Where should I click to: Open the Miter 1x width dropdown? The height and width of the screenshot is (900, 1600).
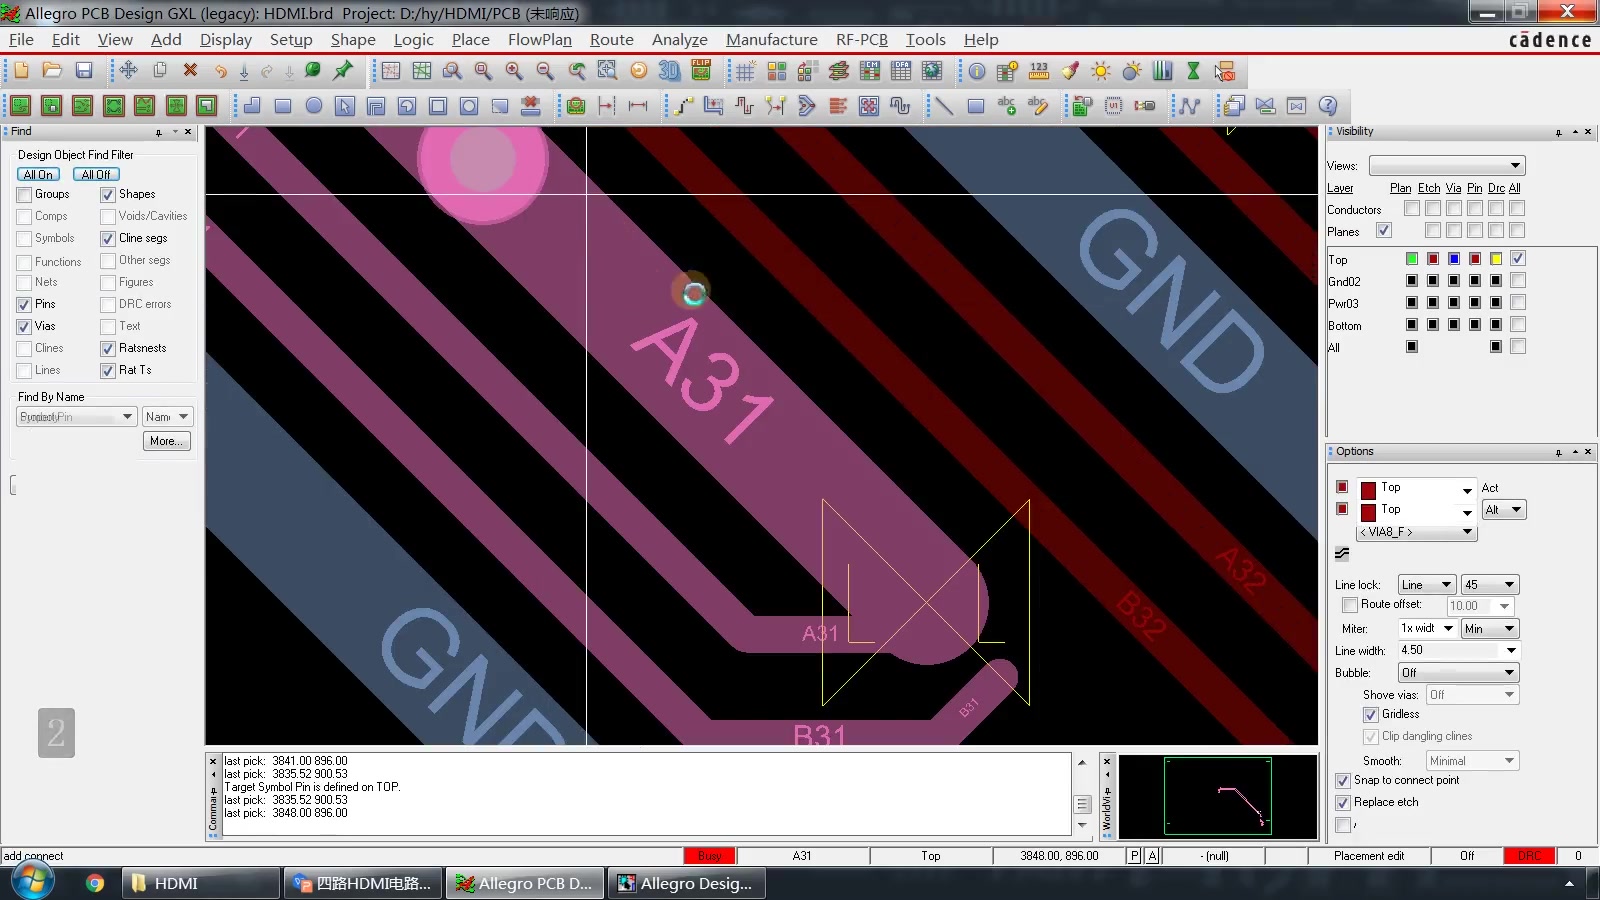pyautogui.click(x=1427, y=629)
